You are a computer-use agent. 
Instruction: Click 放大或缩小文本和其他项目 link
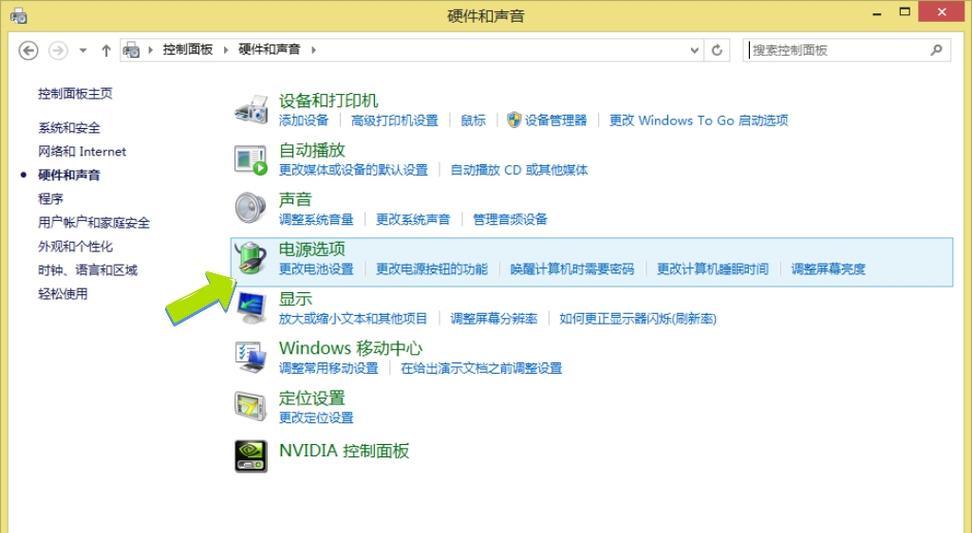pyautogui.click(x=353, y=319)
